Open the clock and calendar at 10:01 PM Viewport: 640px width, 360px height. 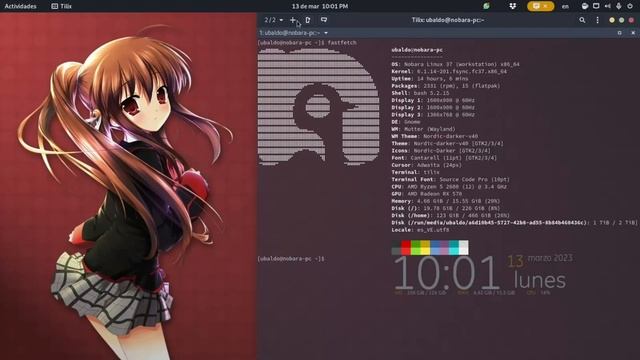[x=320, y=6]
